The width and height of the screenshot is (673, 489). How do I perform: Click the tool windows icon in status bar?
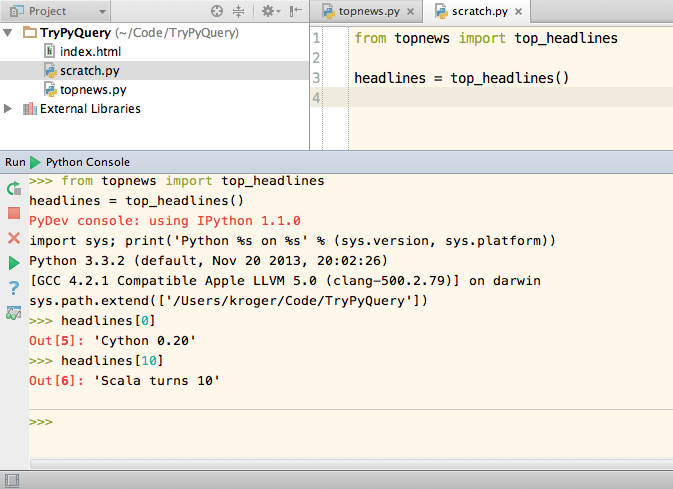(12, 480)
